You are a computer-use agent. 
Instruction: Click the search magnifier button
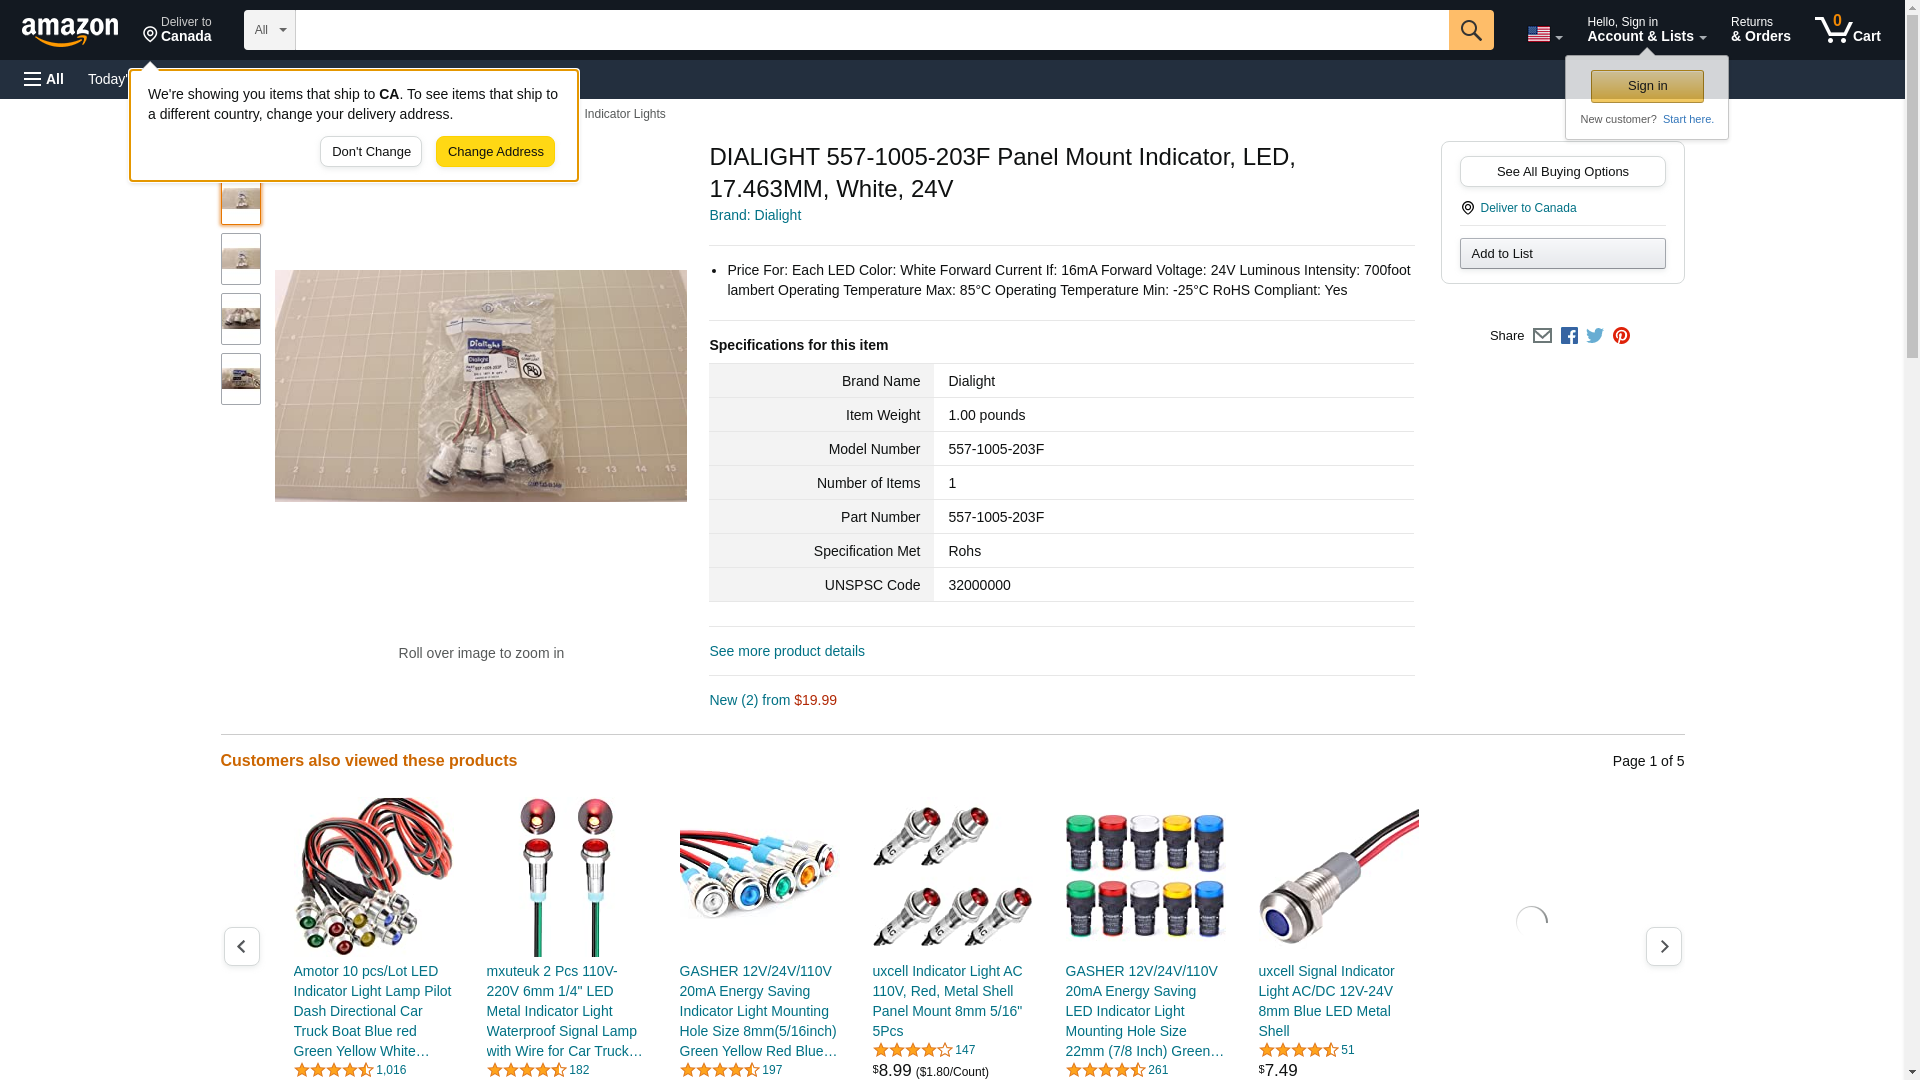[1470, 30]
